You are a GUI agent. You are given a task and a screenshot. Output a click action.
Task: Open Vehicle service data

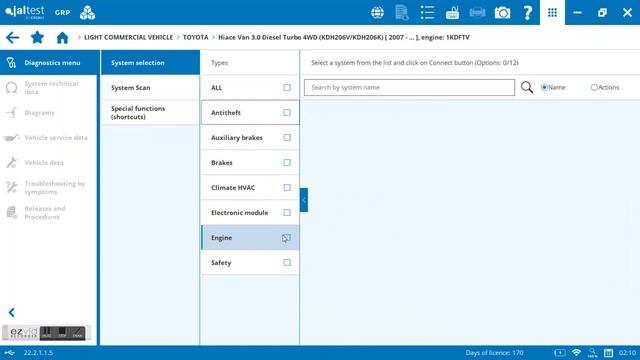(x=49, y=138)
